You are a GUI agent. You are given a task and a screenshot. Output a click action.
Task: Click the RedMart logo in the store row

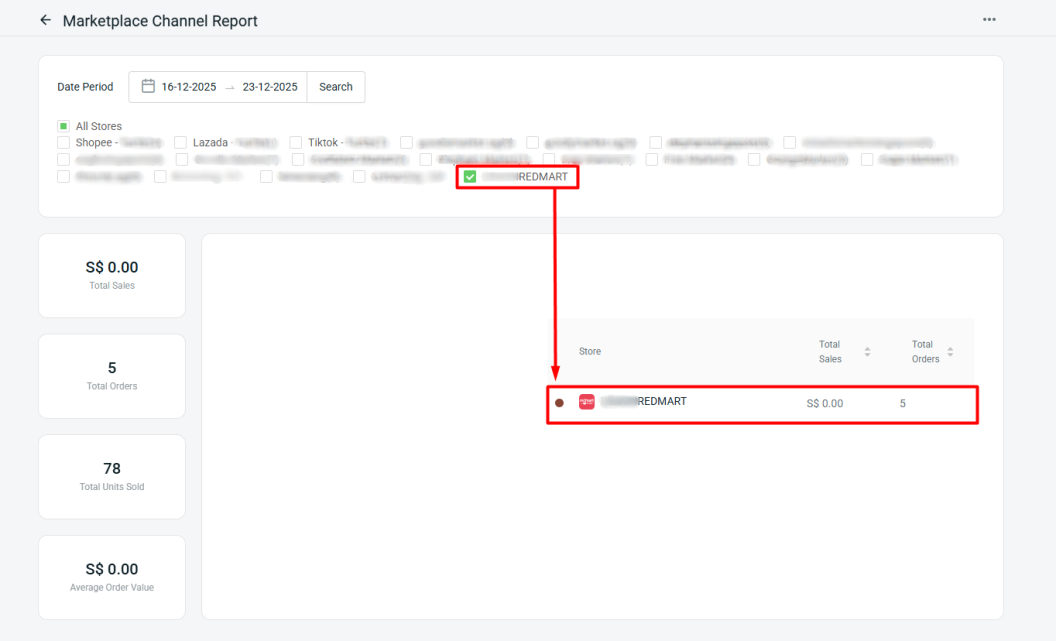coord(587,402)
